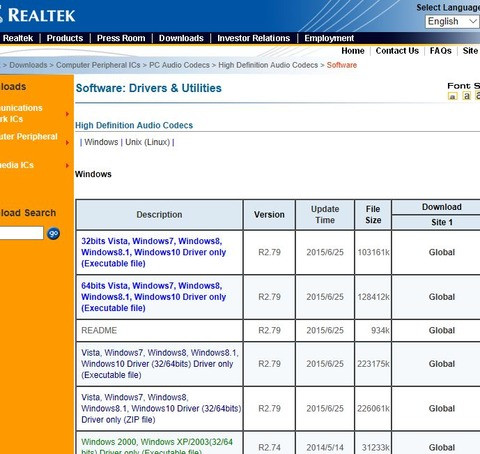The width and height of the screenshot is (480, 454).
Task: Click file size 128412k cell
Action: 373,297
